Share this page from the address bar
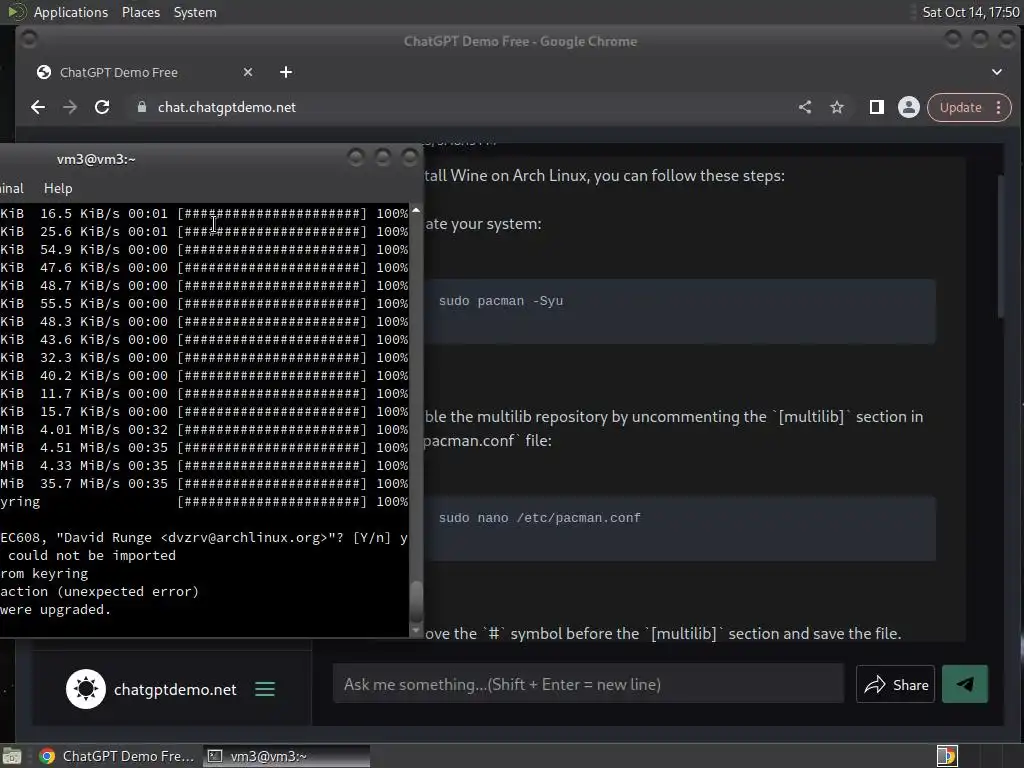The width and height of the screenshot is (1024, 768). click(x=805, y=107)
